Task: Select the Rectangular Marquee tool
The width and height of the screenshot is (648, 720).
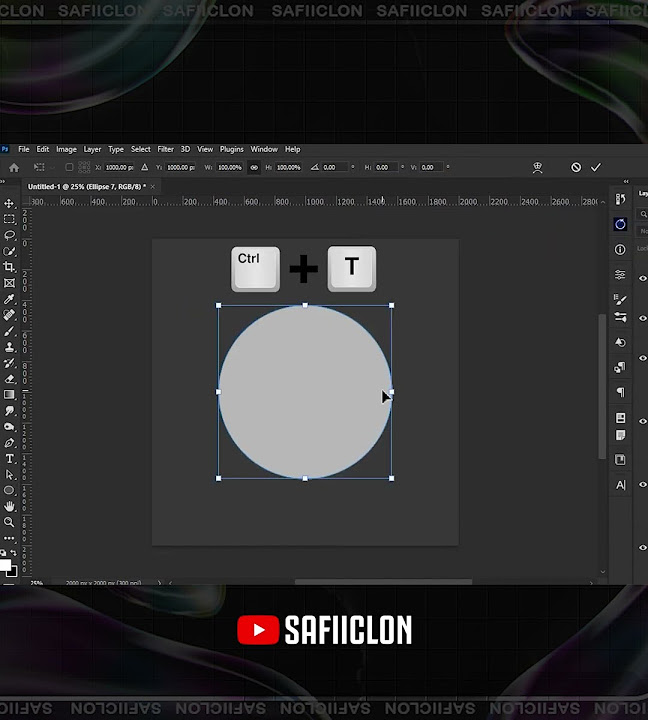Action: pos(9,219)
